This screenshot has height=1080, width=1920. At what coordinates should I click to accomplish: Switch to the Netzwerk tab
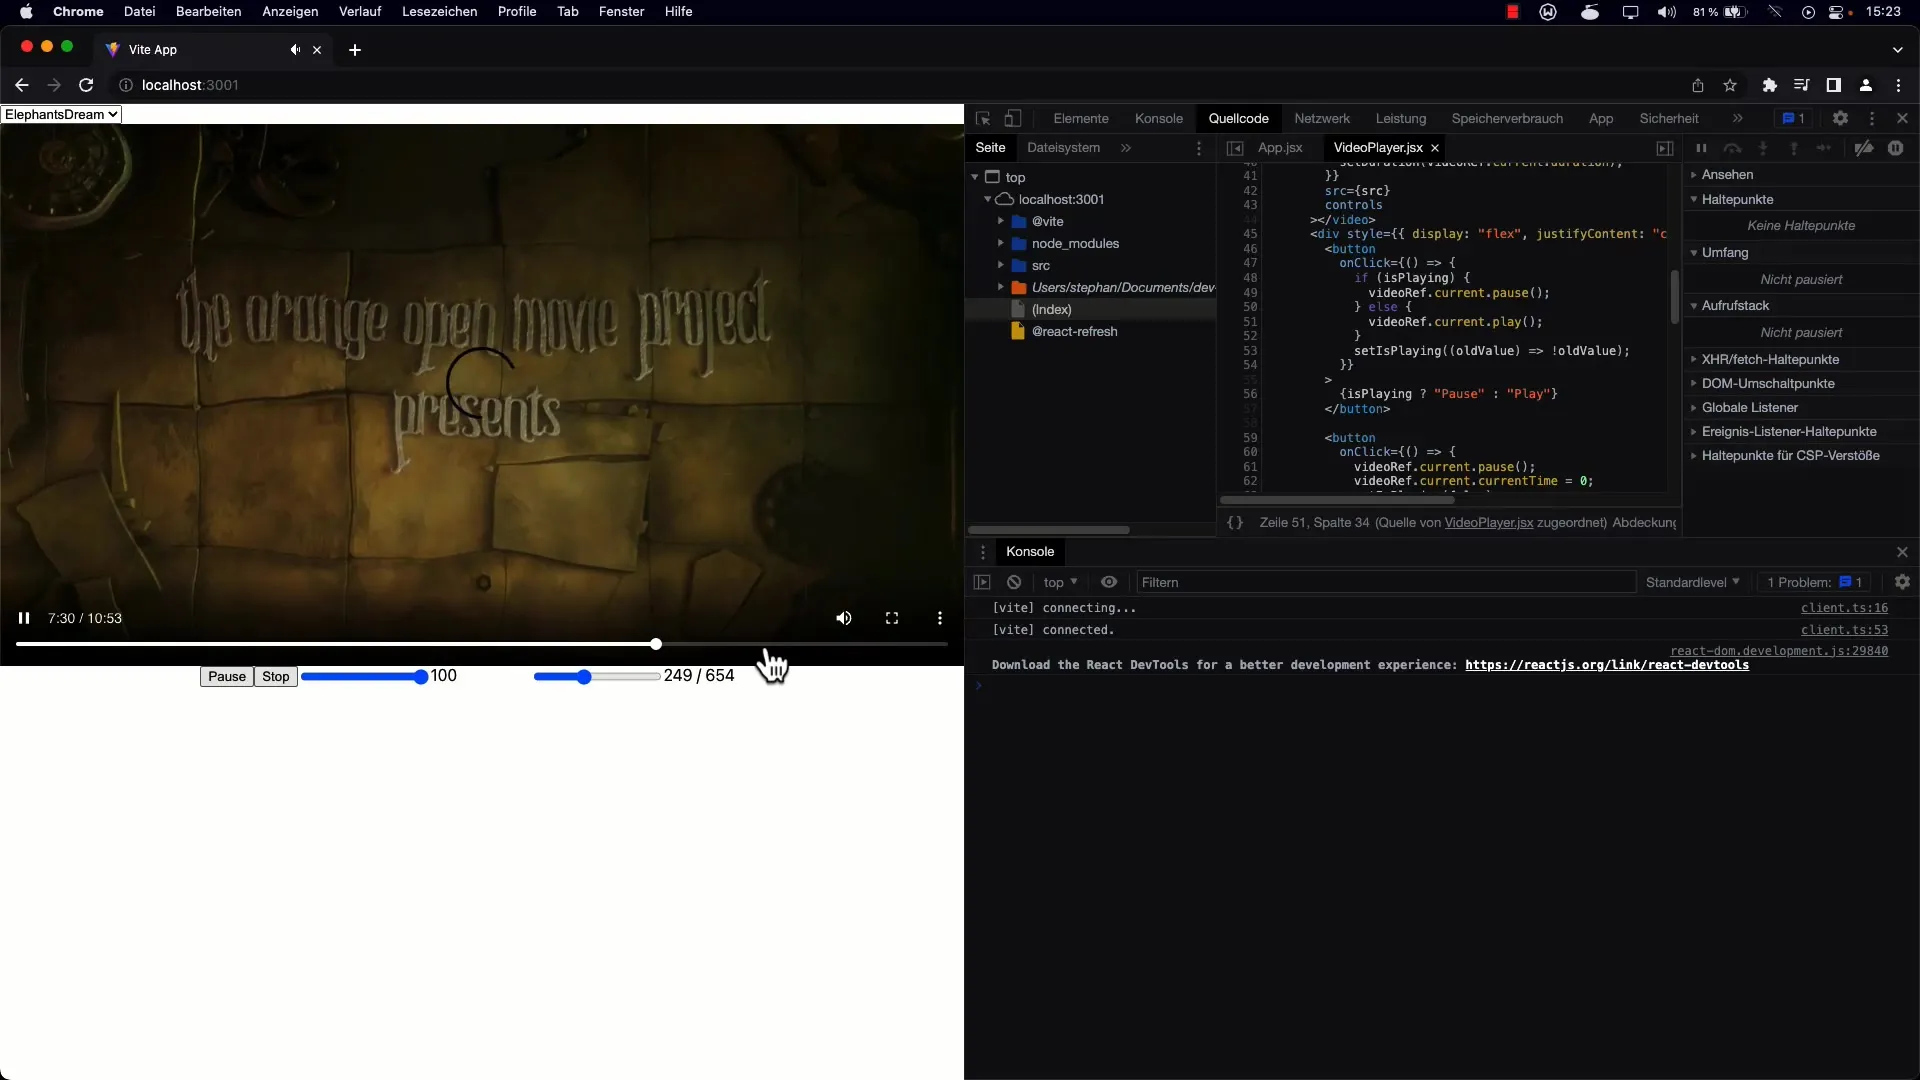[x=1321, y=118]
